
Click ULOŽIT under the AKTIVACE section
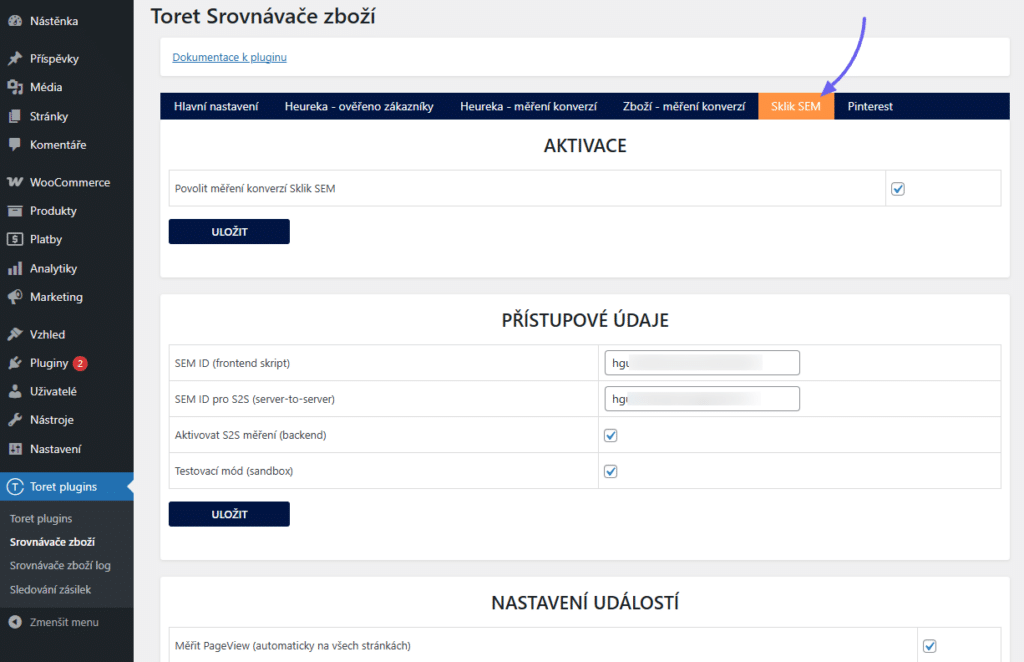[x=228, y=231]
